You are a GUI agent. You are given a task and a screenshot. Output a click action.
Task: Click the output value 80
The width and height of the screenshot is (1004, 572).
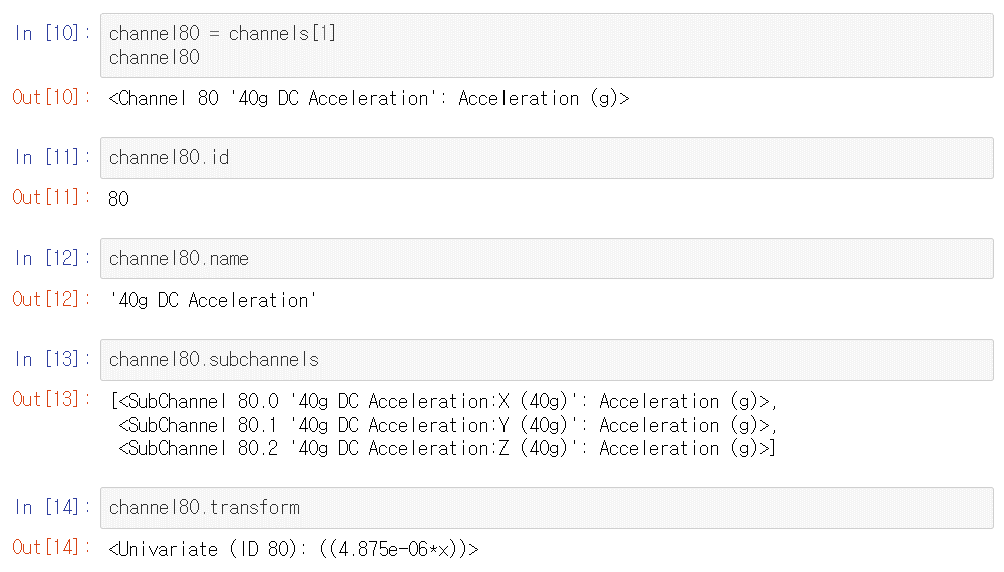[118, 199]
